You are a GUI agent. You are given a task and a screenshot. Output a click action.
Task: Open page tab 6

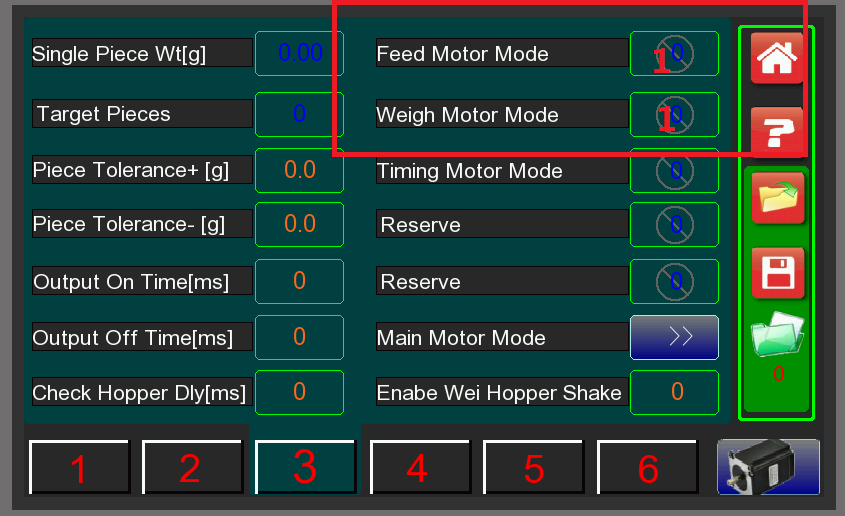pos(648,468)
